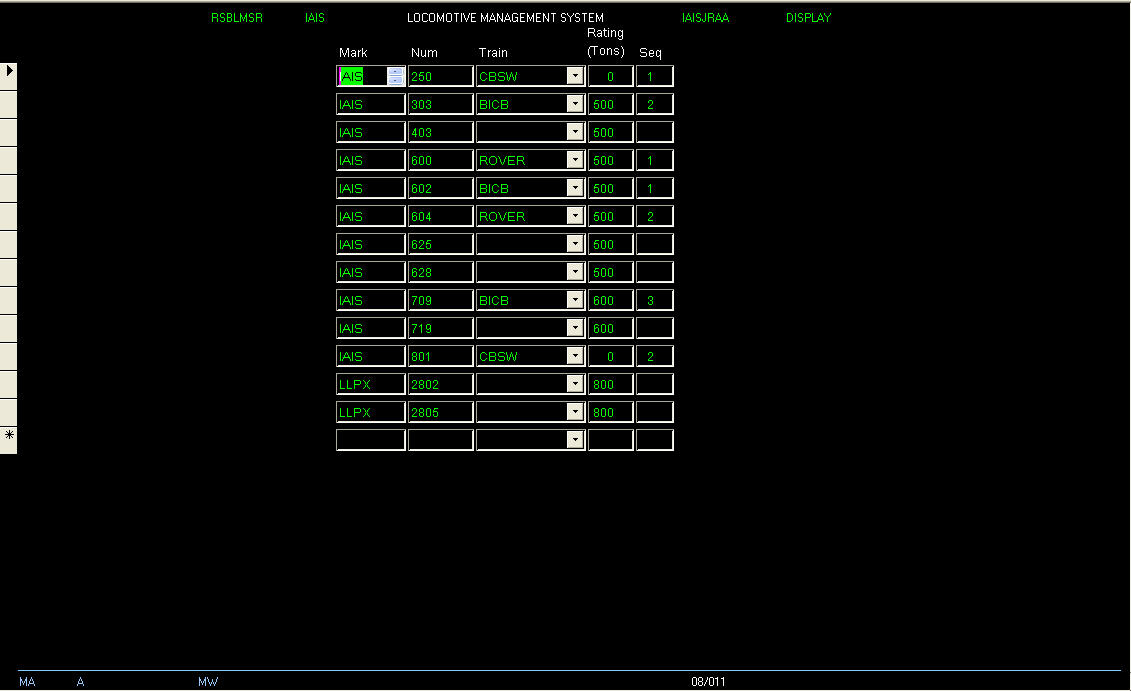
Task: Click LOCOMOTIVE MANAGEMENT SYSTEM title
Action: (505, 18)
